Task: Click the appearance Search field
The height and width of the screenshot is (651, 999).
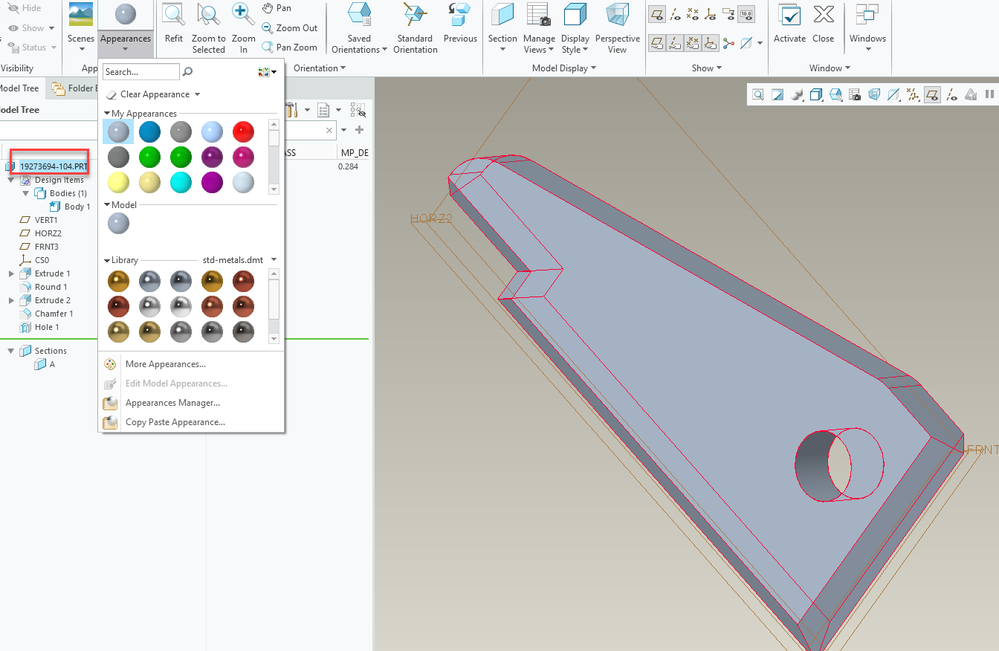Action: click(141, 72)
